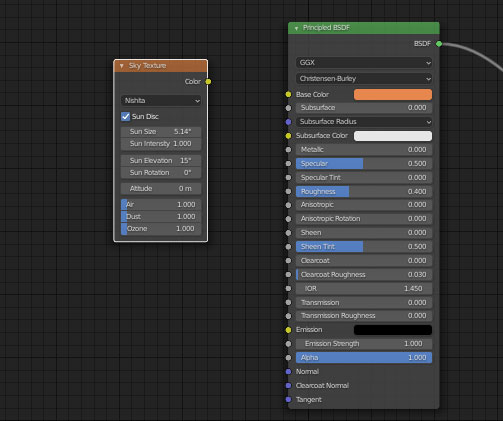Screen dimensions: 503x421
Task: Click the Specular slider at 0.500
Action: coord(364,164)
